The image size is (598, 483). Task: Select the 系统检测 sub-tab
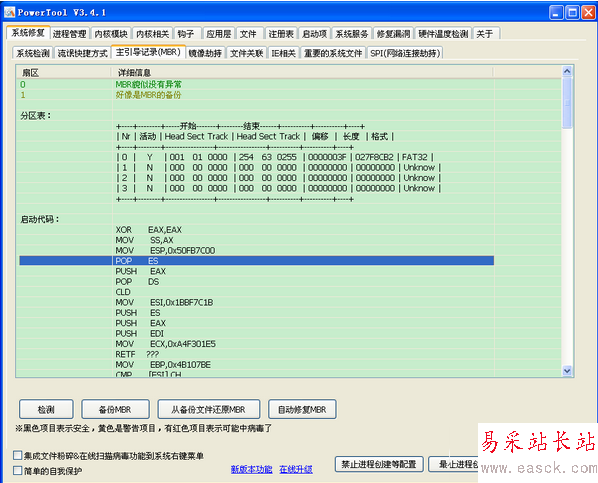coord(33,53)
